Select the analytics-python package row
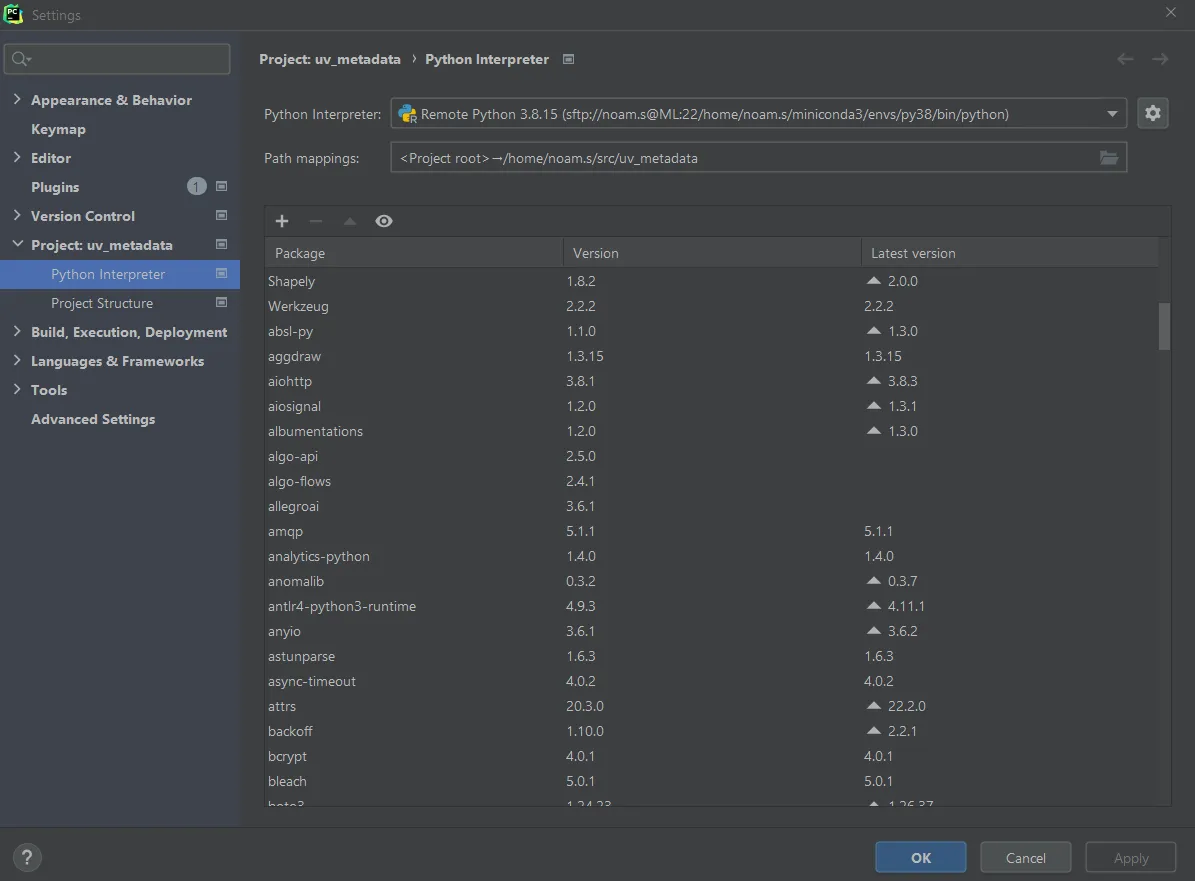The height and width of the screenshot is (881, 1195). [x=712, y=556]
